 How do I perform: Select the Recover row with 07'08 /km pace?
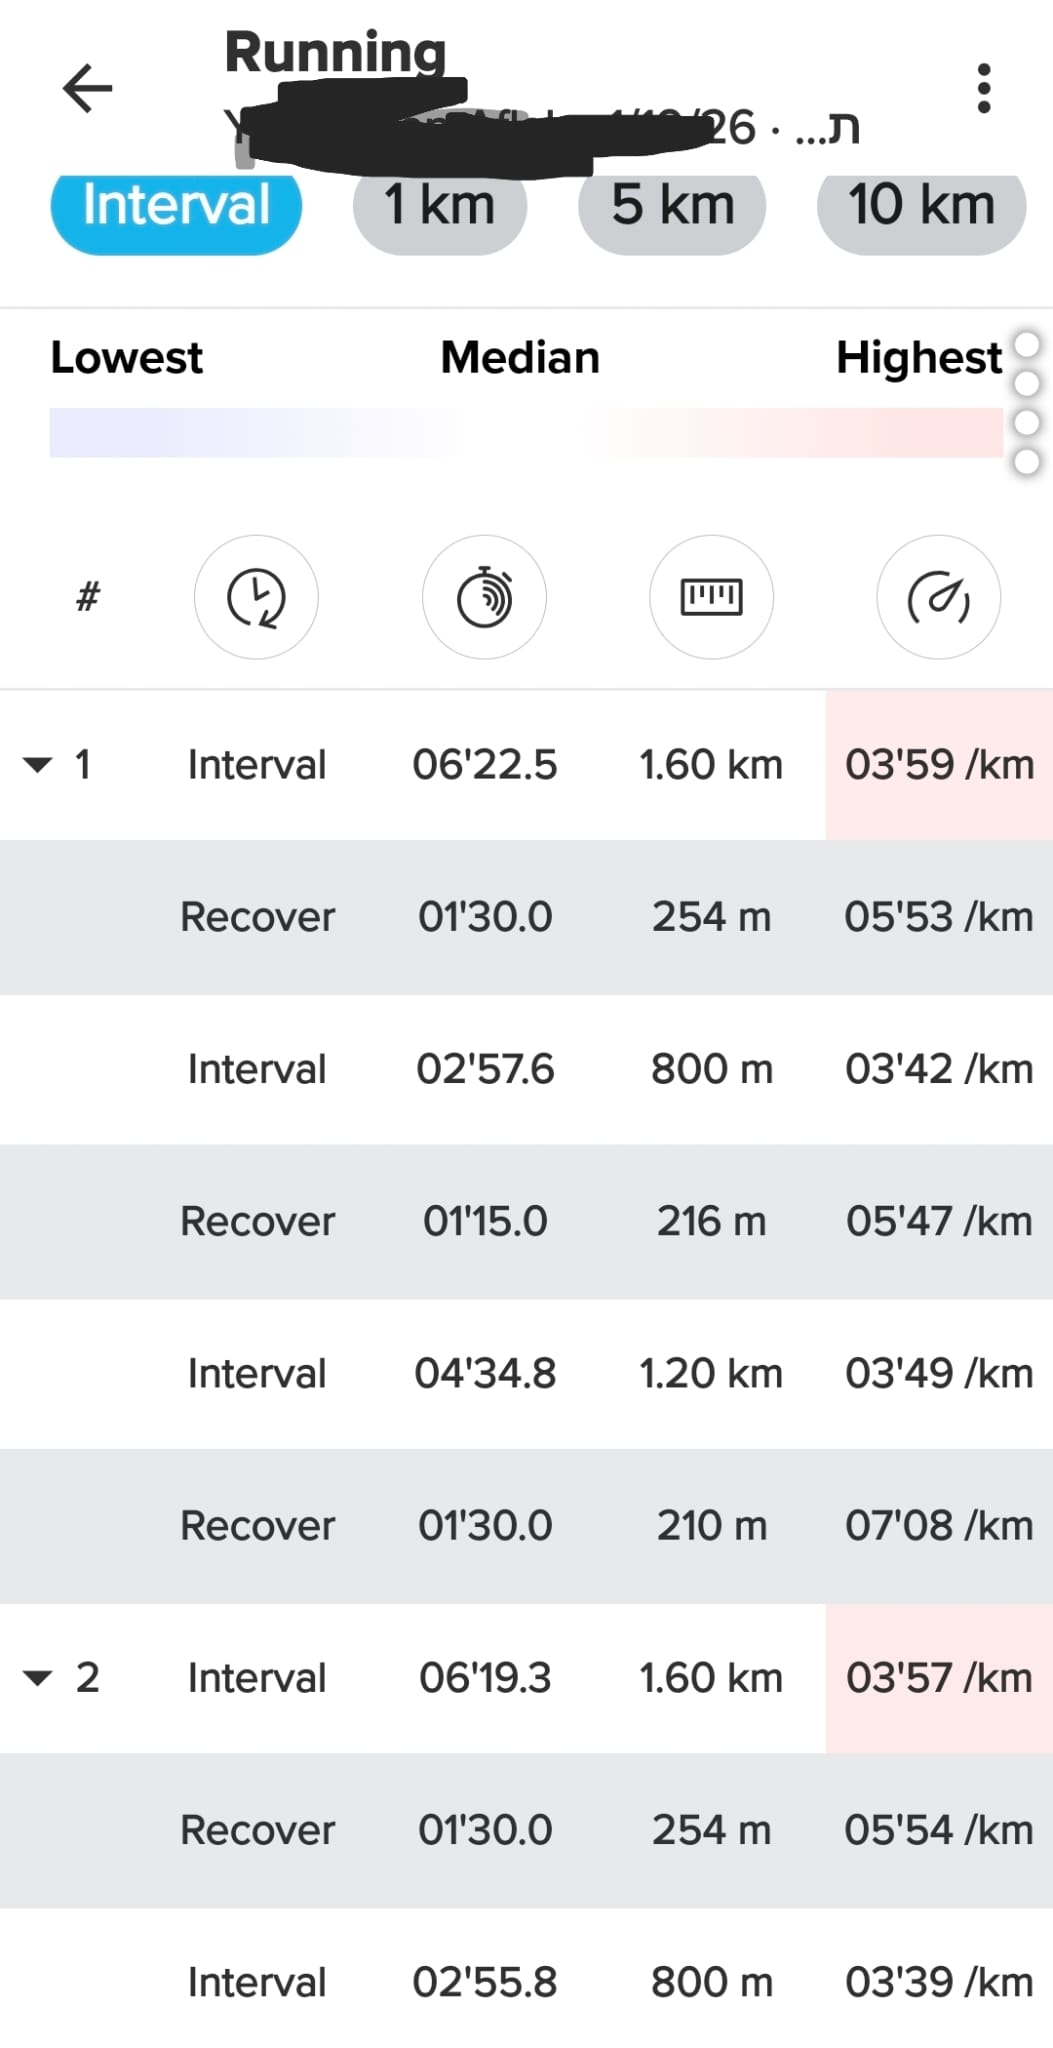(x=526, y=1526)
